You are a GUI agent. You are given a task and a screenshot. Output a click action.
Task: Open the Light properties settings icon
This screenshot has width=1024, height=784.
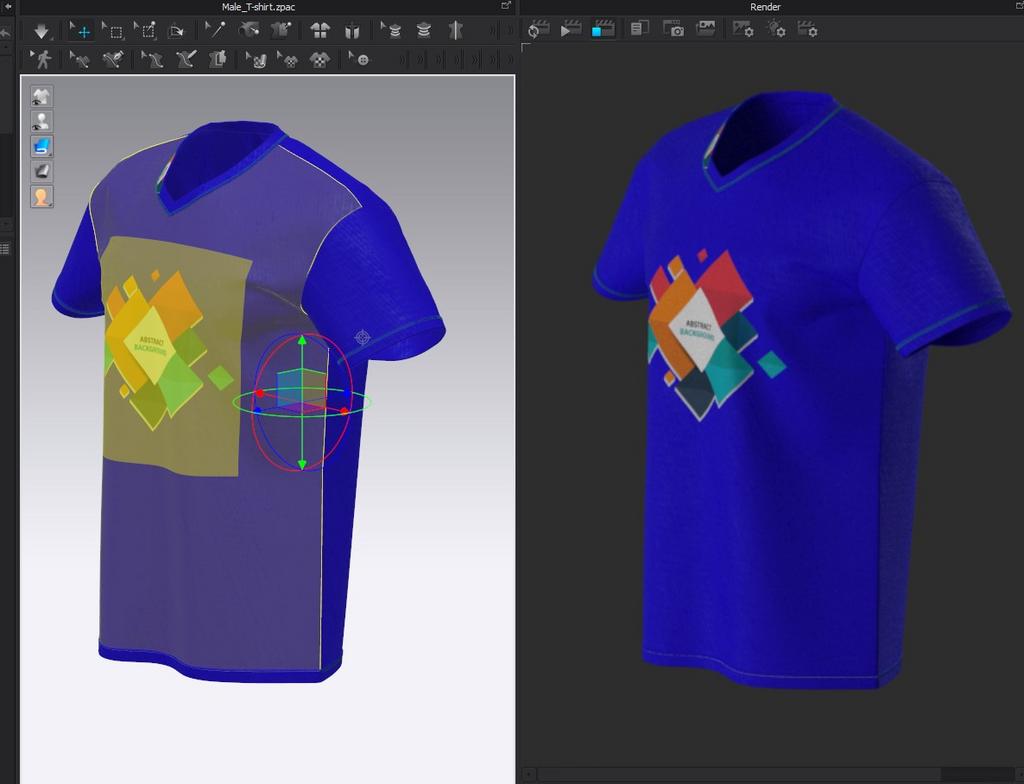[776, 29]
